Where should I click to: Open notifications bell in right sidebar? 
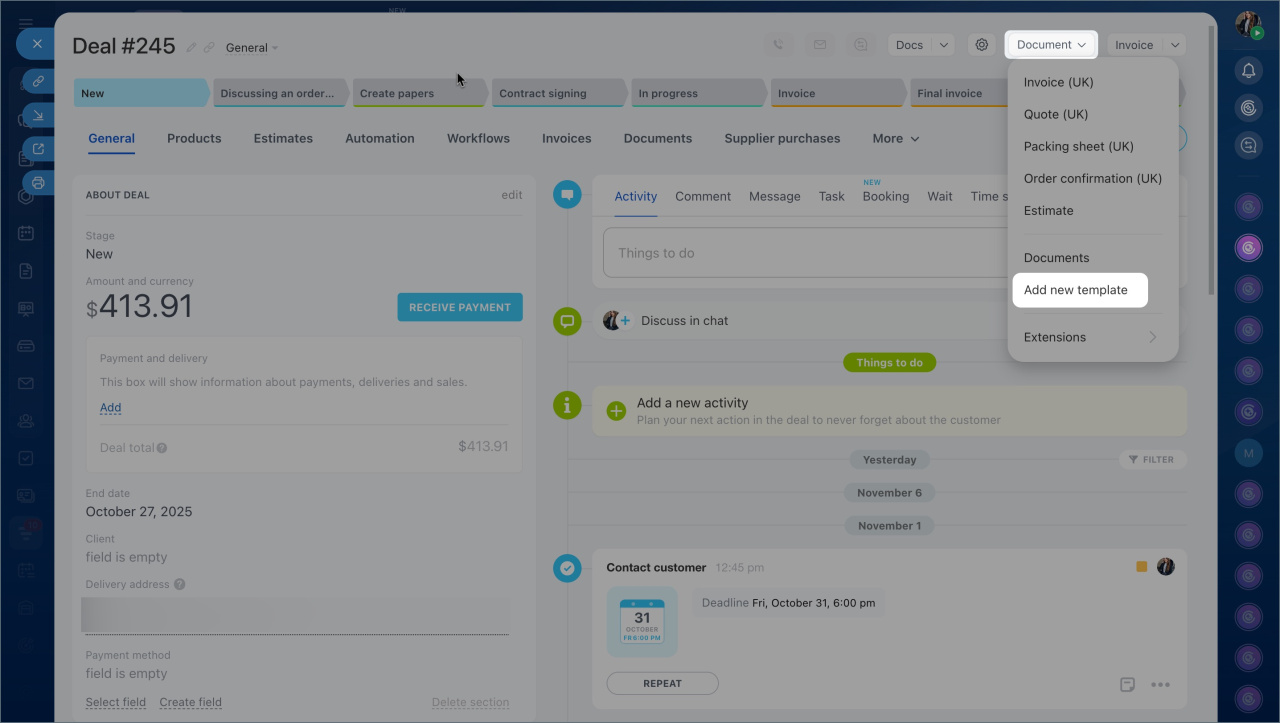[1248, 70]
